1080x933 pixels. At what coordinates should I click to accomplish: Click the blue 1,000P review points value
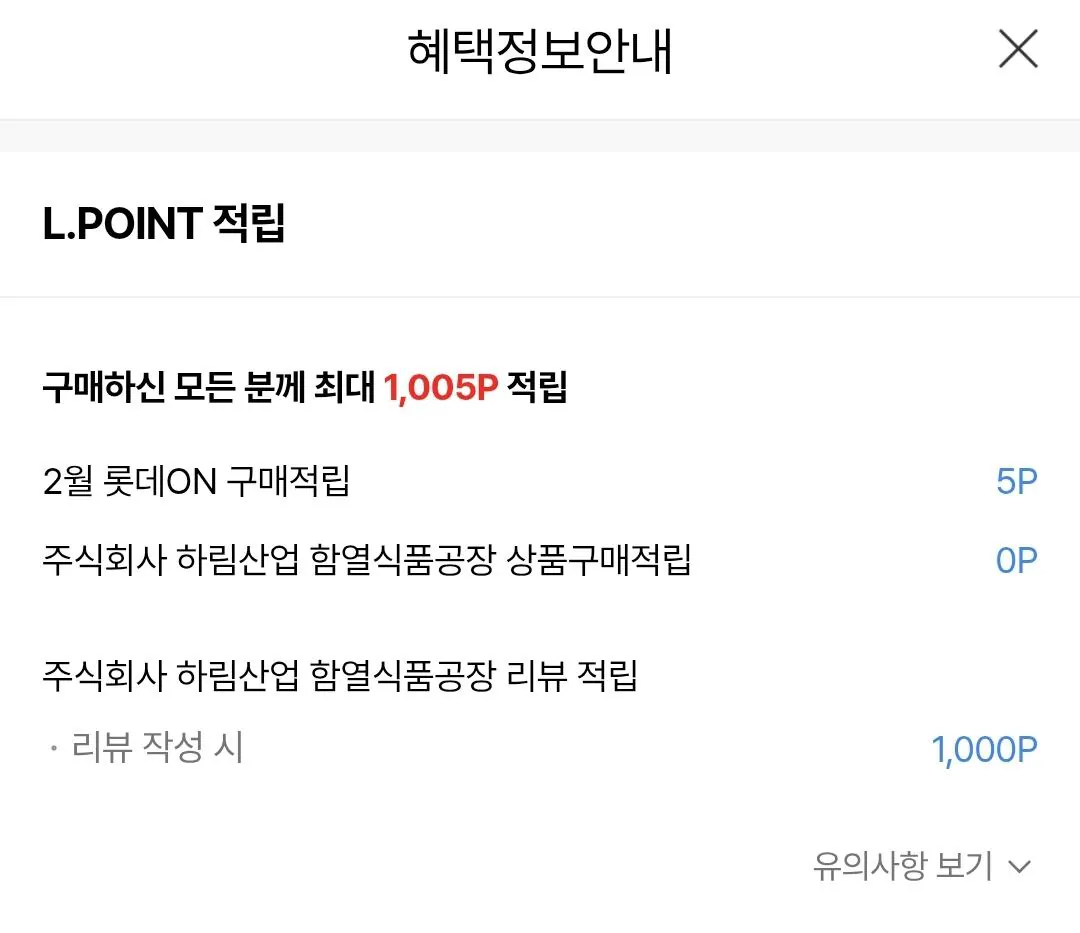coord(984,749)
